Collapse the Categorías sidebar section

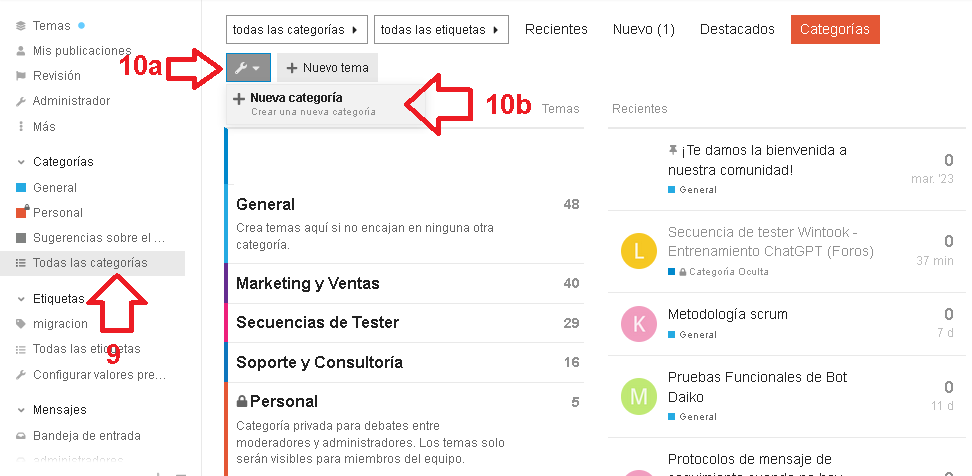pos(22,162)
